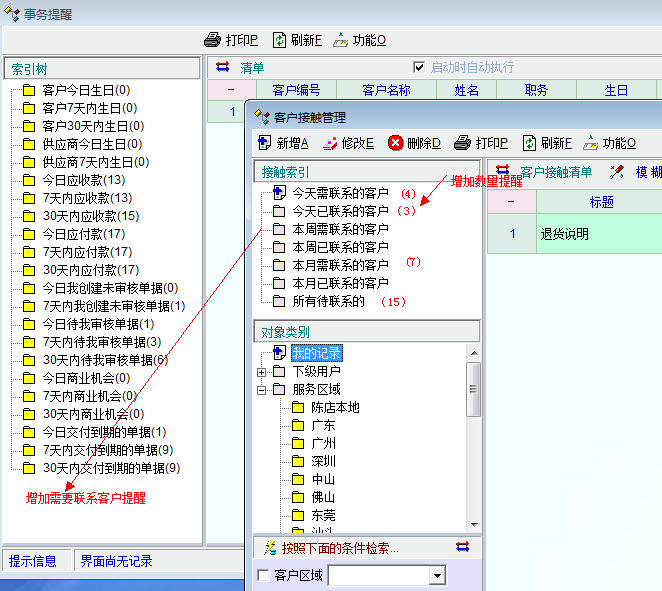Select 所有待联系的 in 接触索引
The width and height of the screenshot is (662, 591).
[x=328, y=301]
